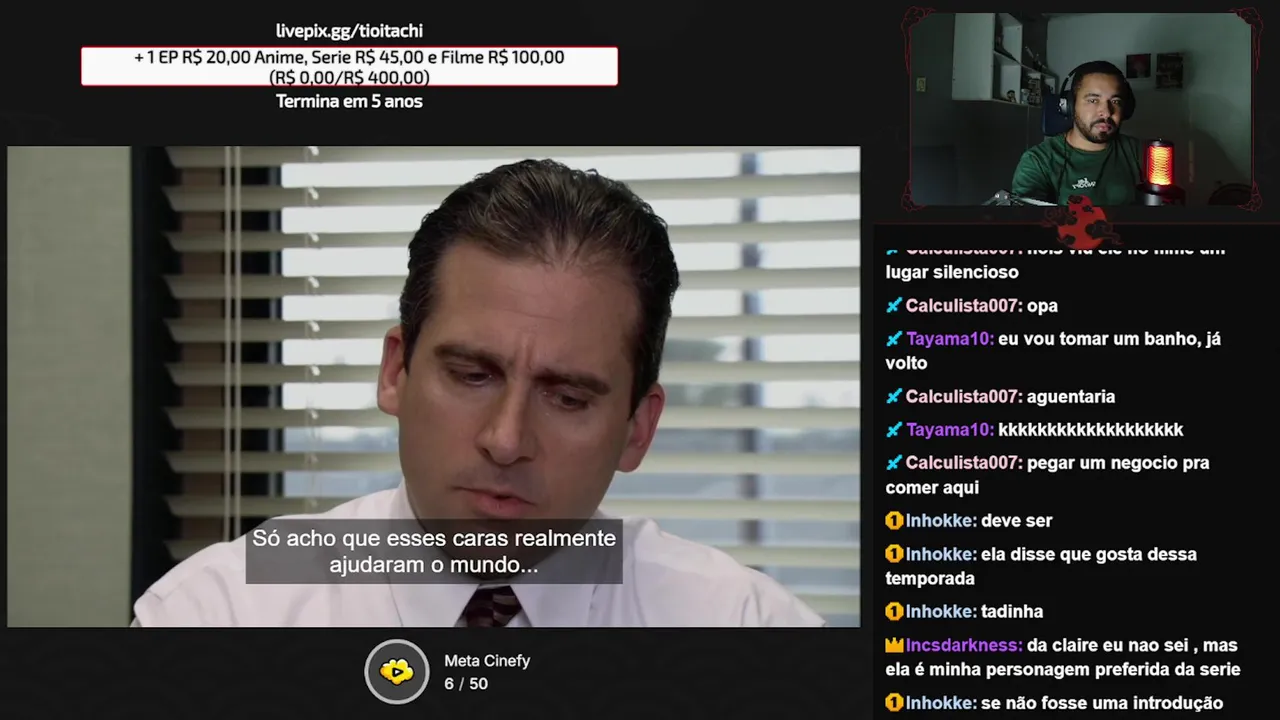Click chat message text 'kkkkkkkkkkkkkkkkkk'
Image resolution: width=1280 pixels, height=720 pixels.
point(1091,430)
